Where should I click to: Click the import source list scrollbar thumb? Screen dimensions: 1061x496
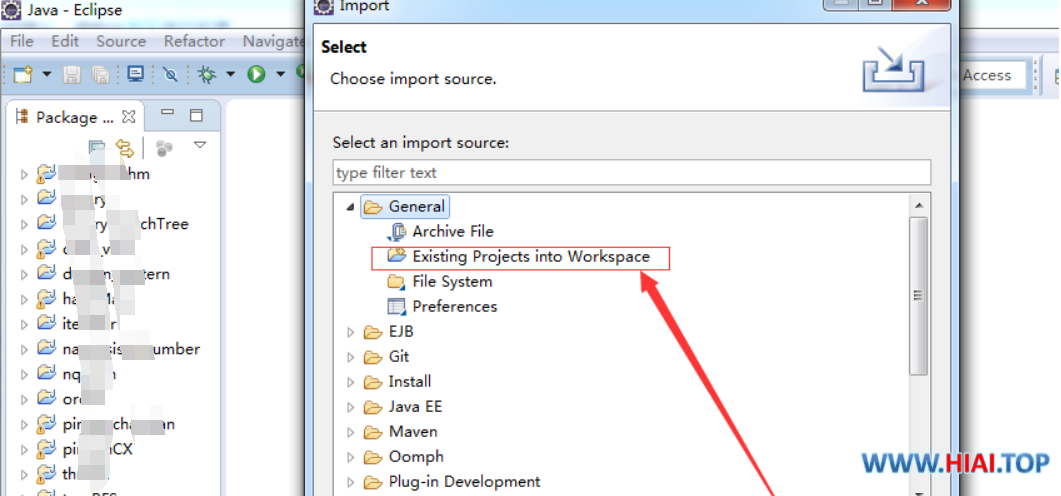[918, 296]
